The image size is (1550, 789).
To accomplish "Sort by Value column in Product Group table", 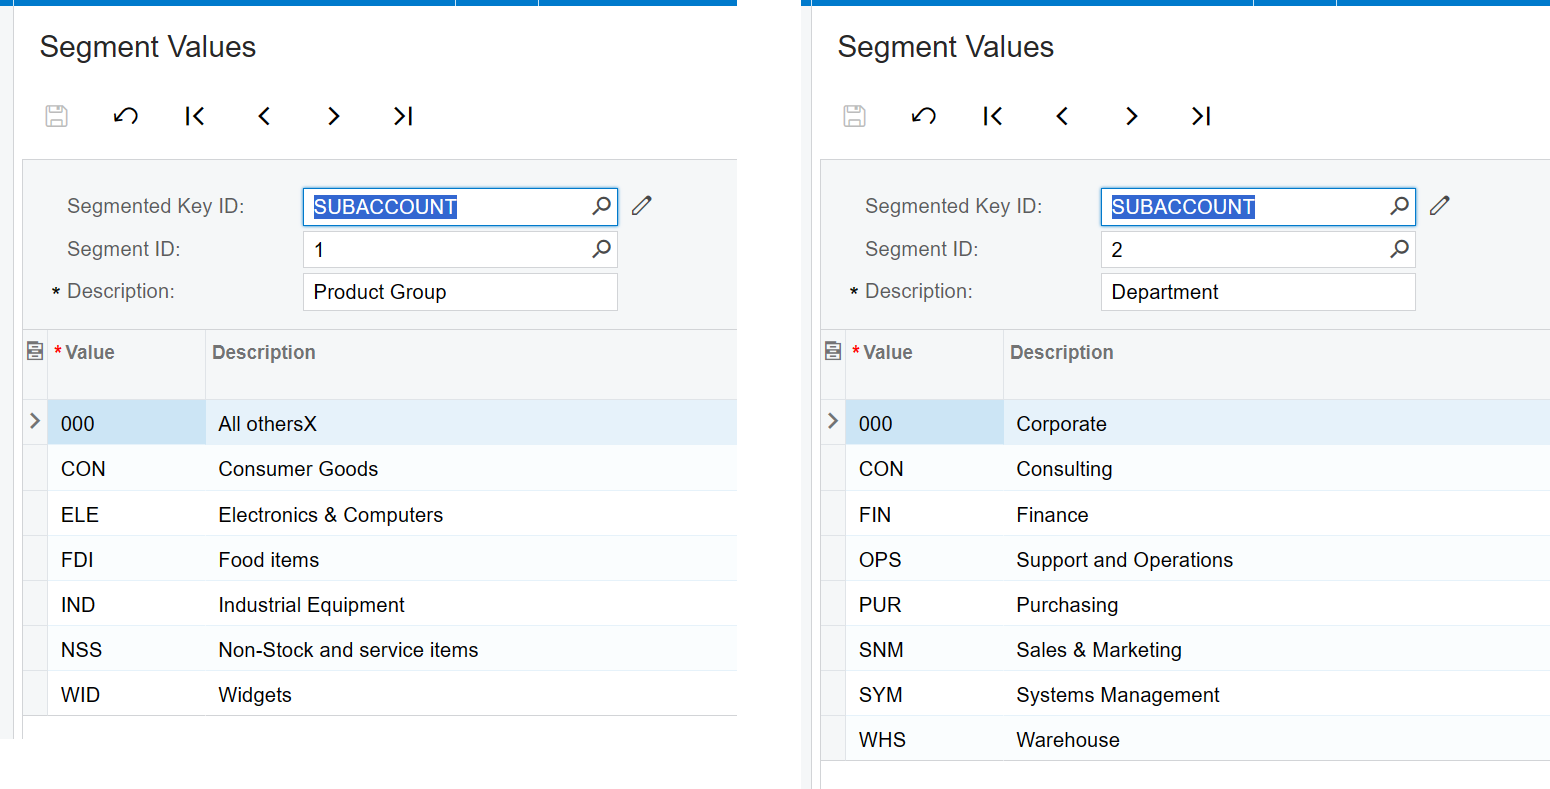I will point(127,364).
